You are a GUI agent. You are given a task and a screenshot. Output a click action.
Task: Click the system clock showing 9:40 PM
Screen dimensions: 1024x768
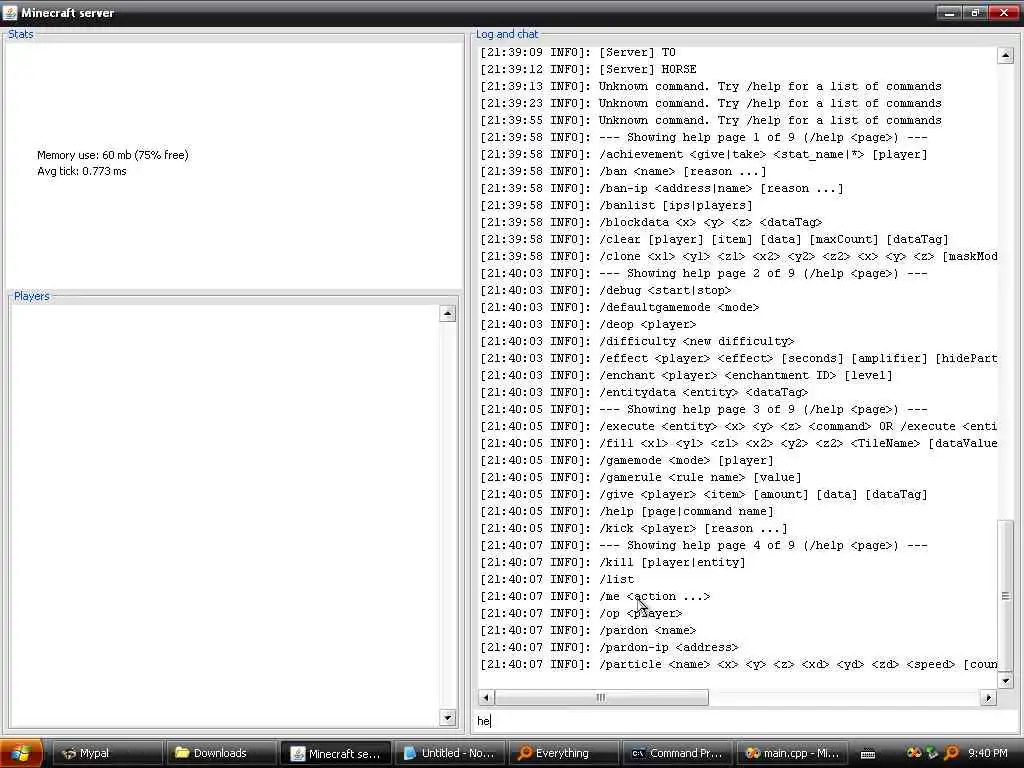pyautogui.click(x=987, y=753)
